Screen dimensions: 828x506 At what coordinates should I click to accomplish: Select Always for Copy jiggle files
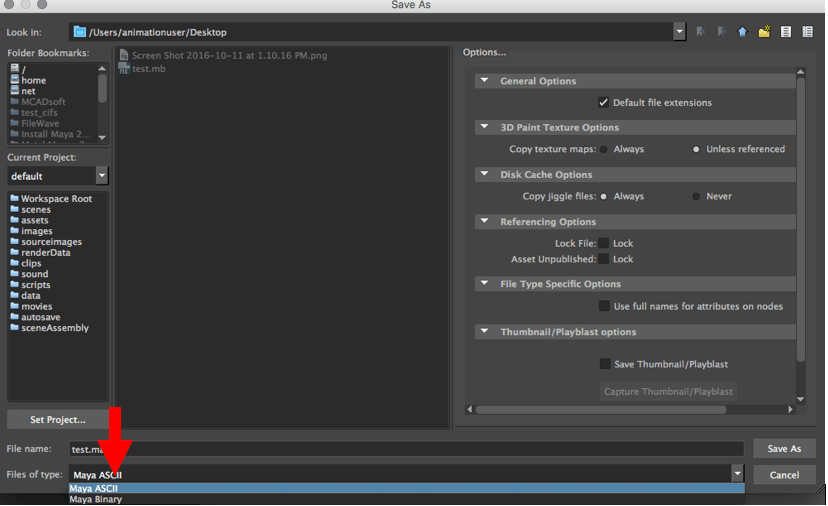click(604, 196)
